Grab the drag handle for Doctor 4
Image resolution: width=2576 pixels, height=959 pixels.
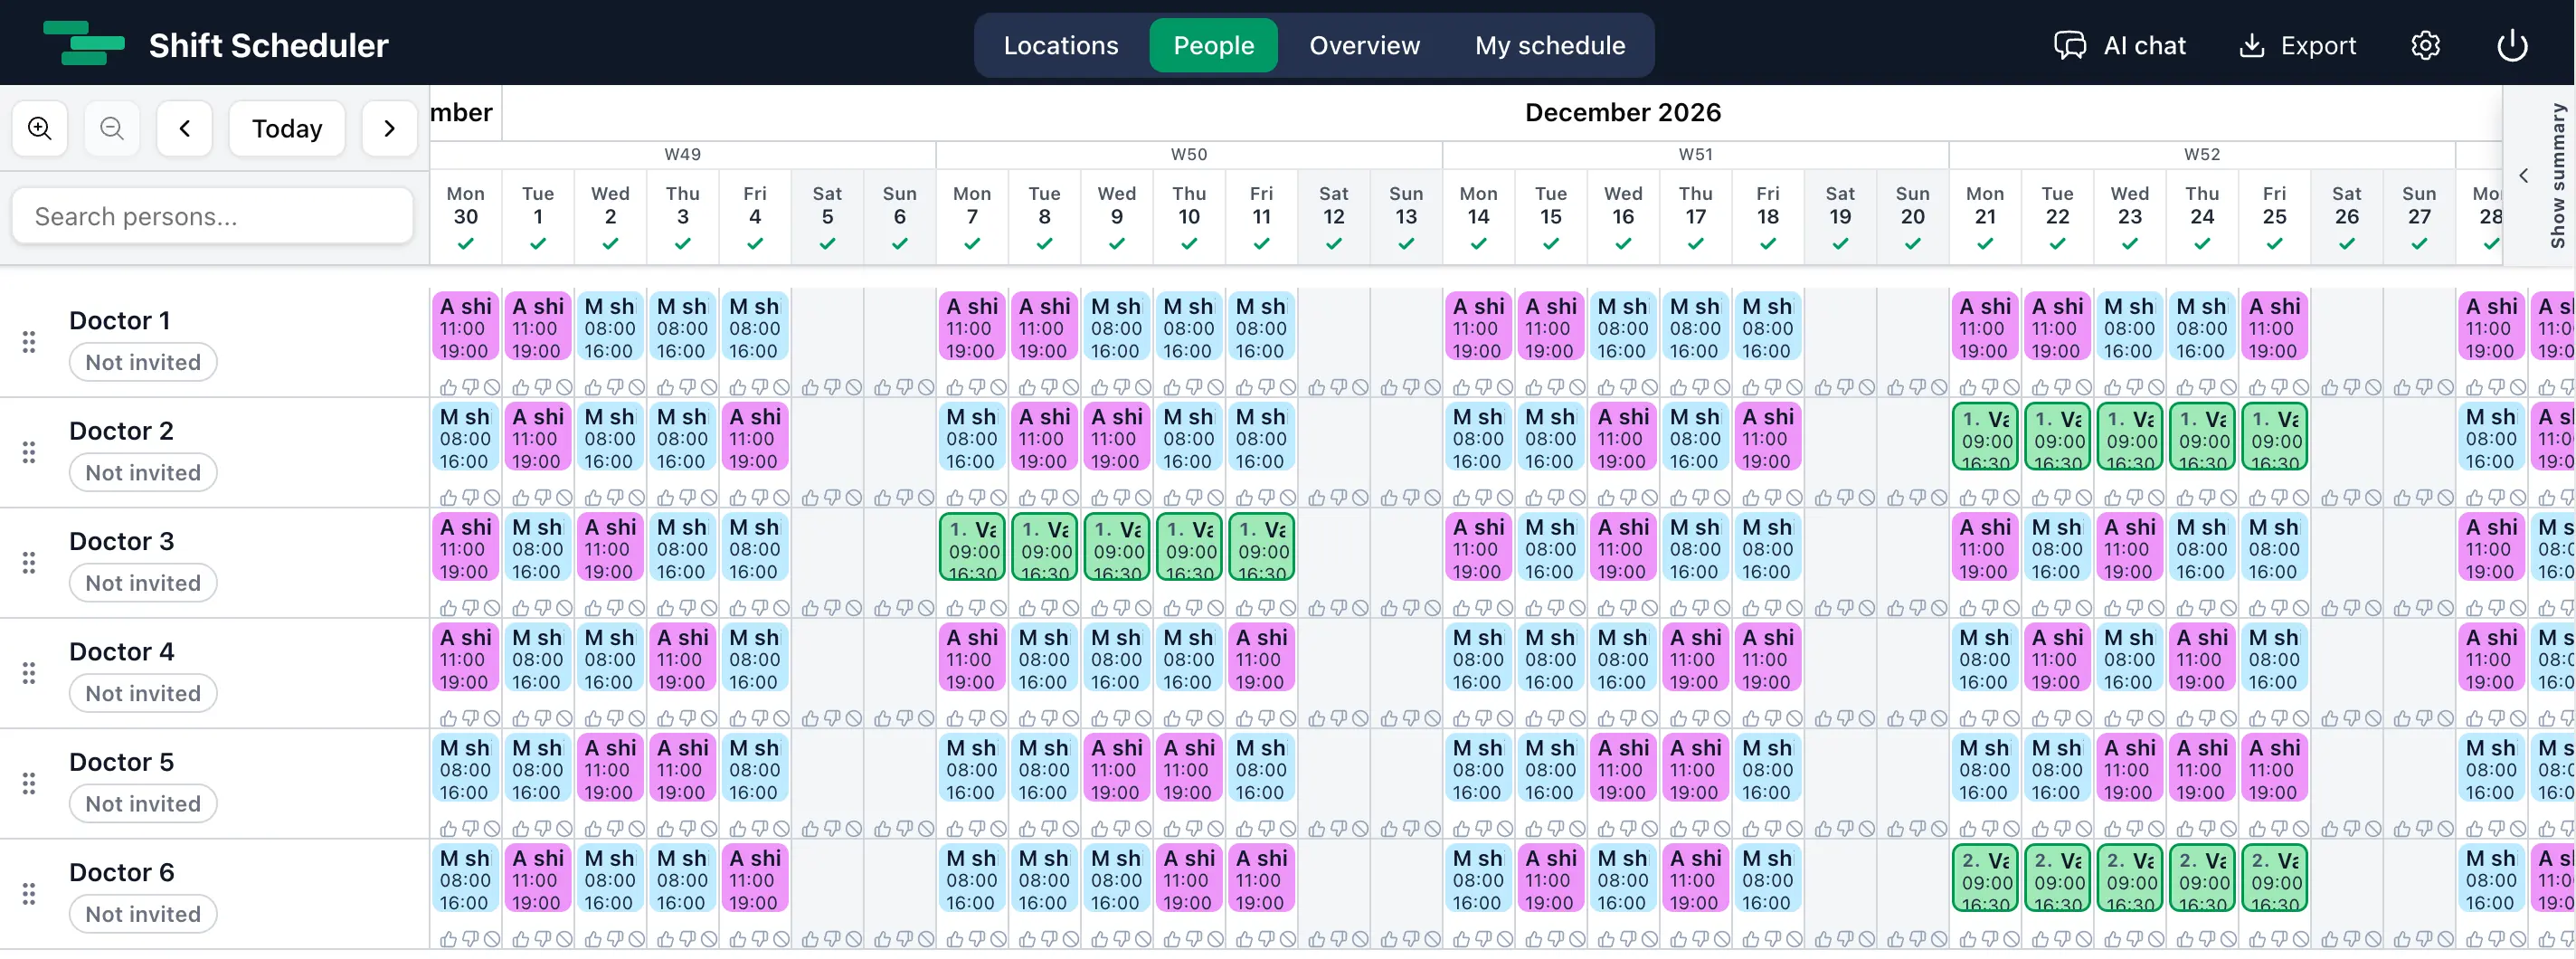coord(29,673)
